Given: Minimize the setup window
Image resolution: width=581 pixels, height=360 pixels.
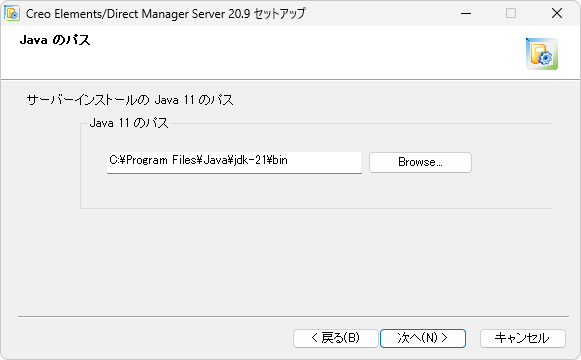Looking at the screenshot, I should (466, 13).
